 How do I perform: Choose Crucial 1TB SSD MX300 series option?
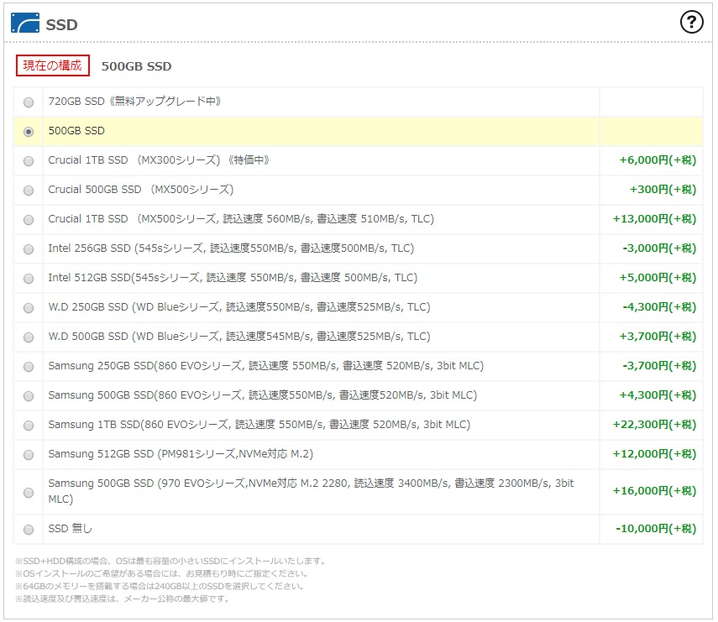click(x=28, y=161)
